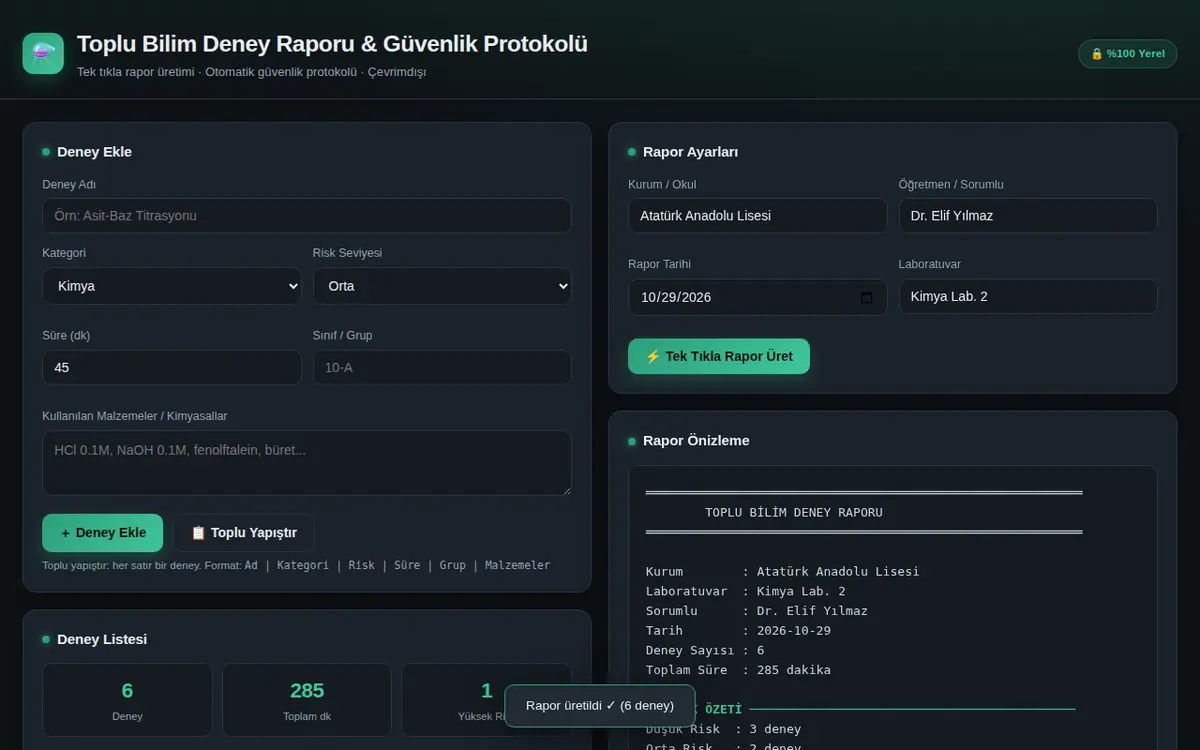Expand the Risk Seviyesi dropdown set to Orta
Screen dimensions: 1200x750
coord(442,286)
